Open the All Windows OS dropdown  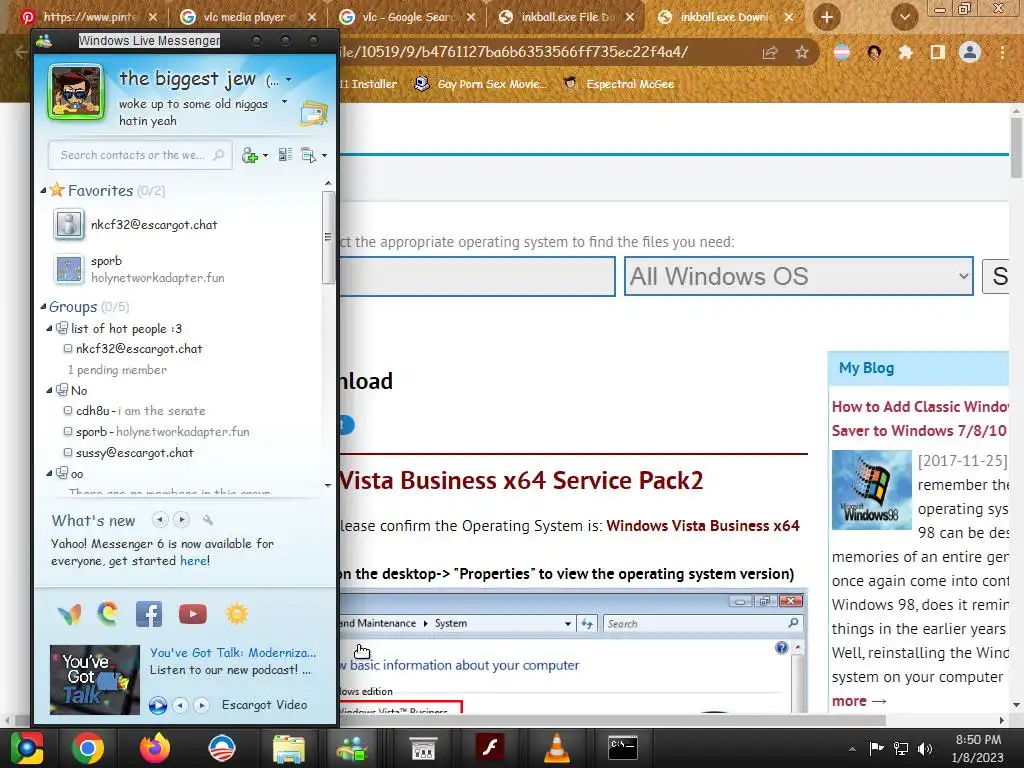[x=799, y=276]
